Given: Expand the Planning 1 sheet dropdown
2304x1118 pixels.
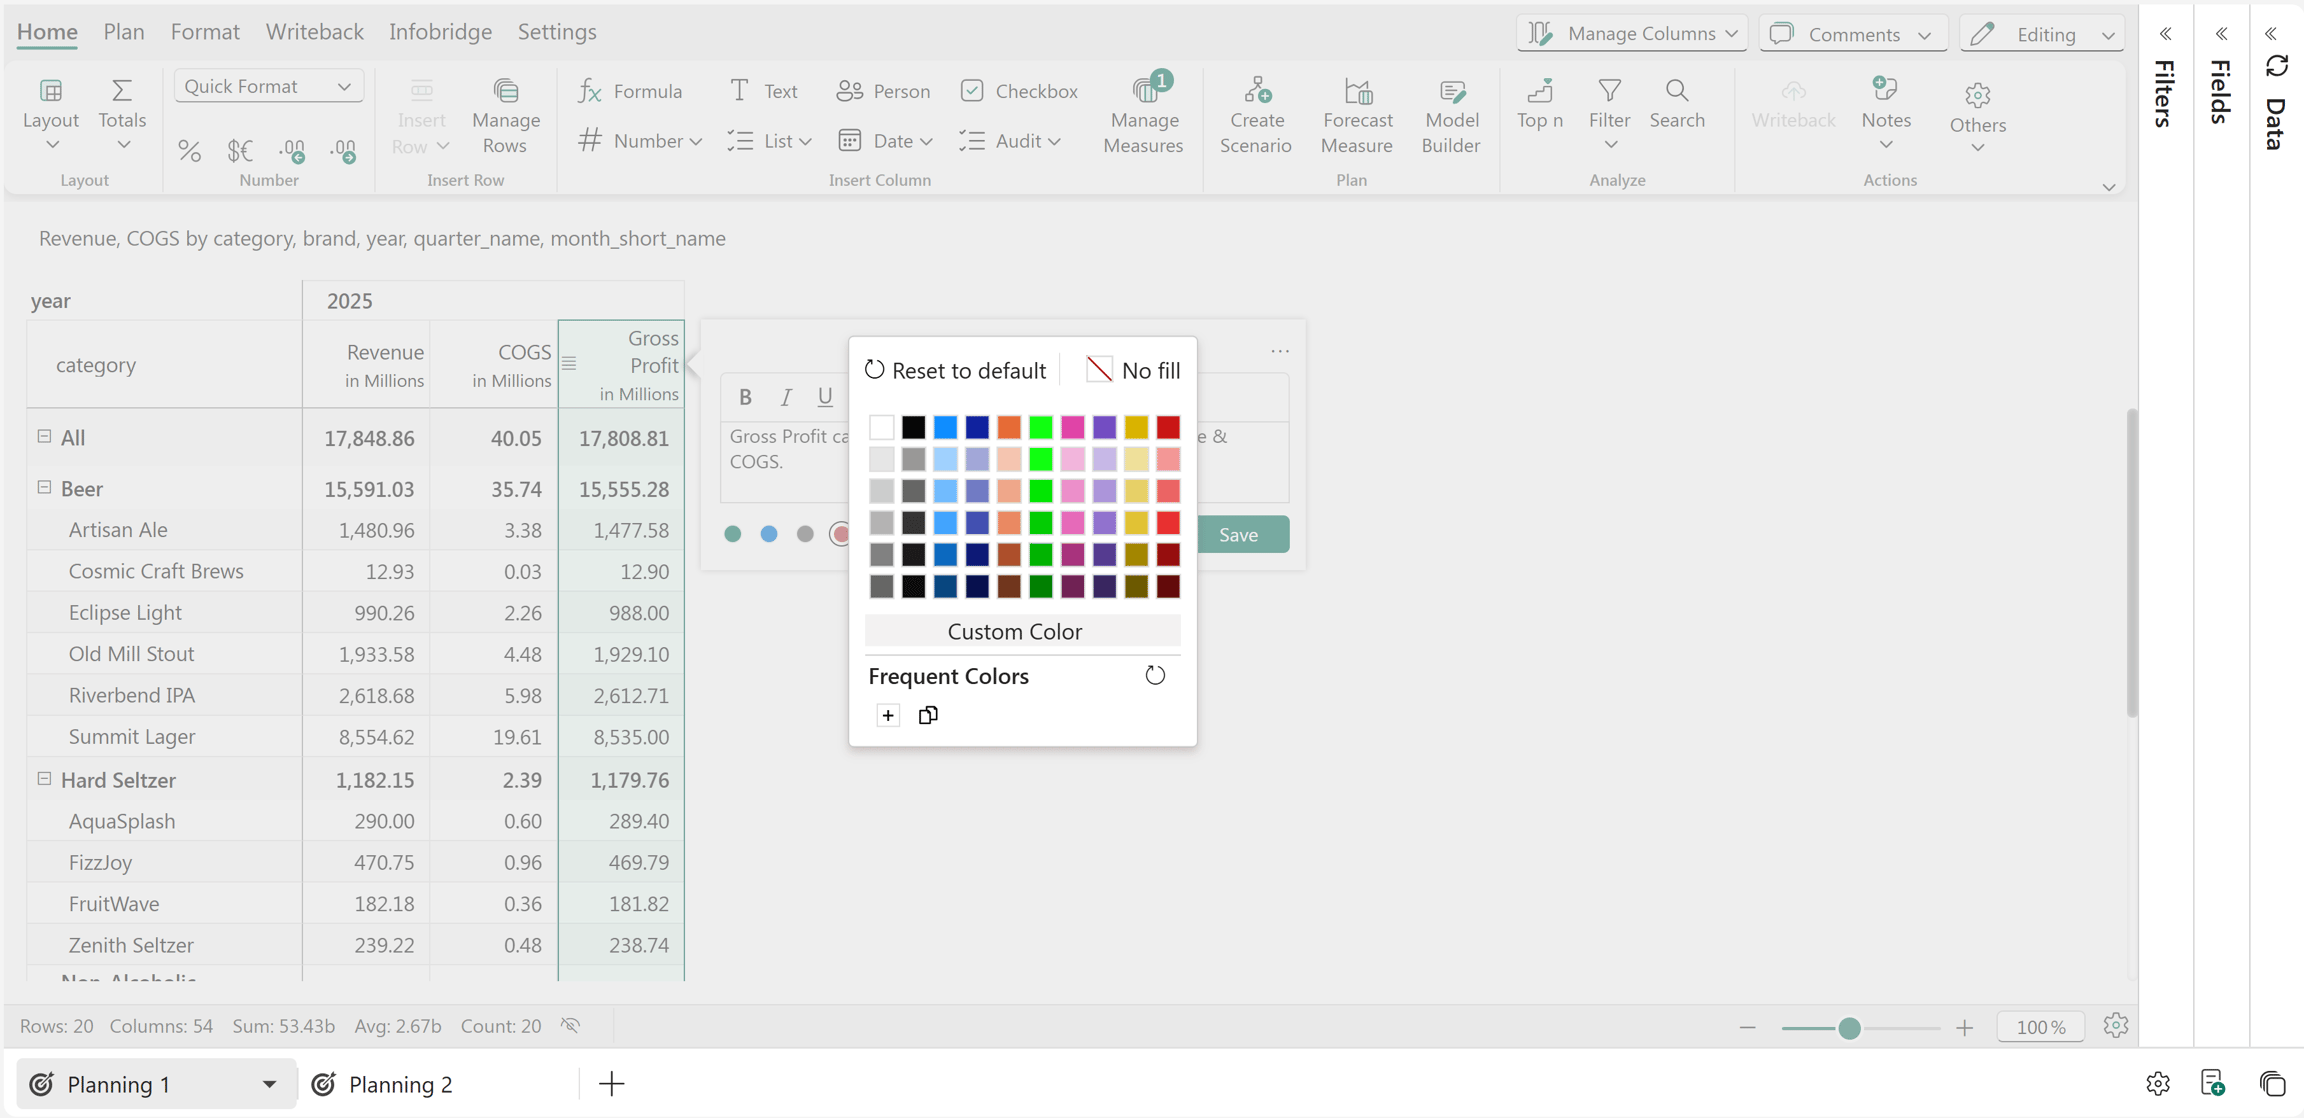Looking at the screenshot, I should click(x=269, y=1084).
